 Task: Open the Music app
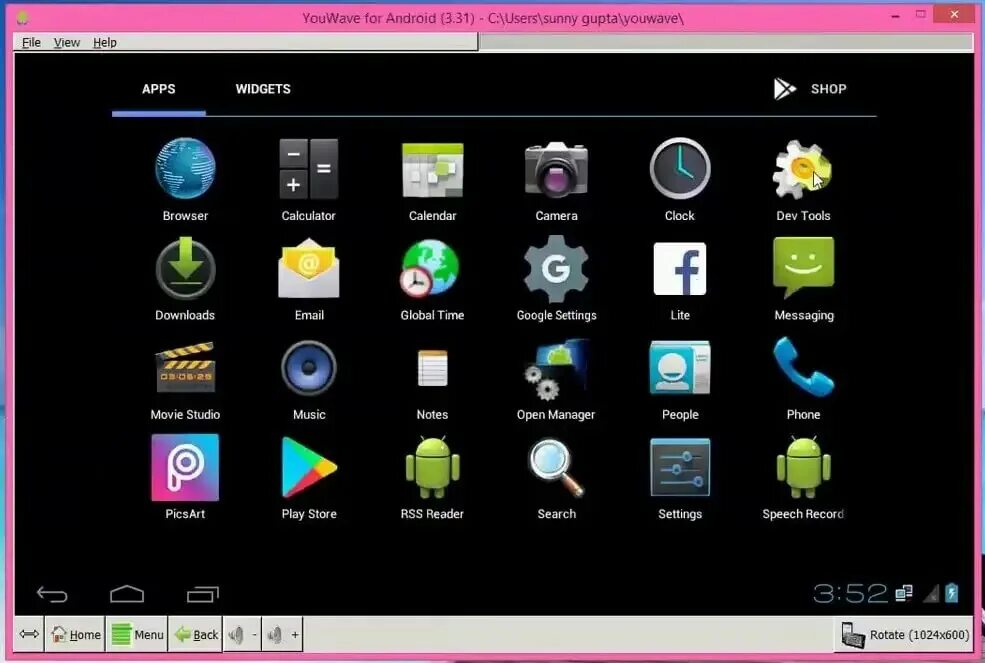308,368
